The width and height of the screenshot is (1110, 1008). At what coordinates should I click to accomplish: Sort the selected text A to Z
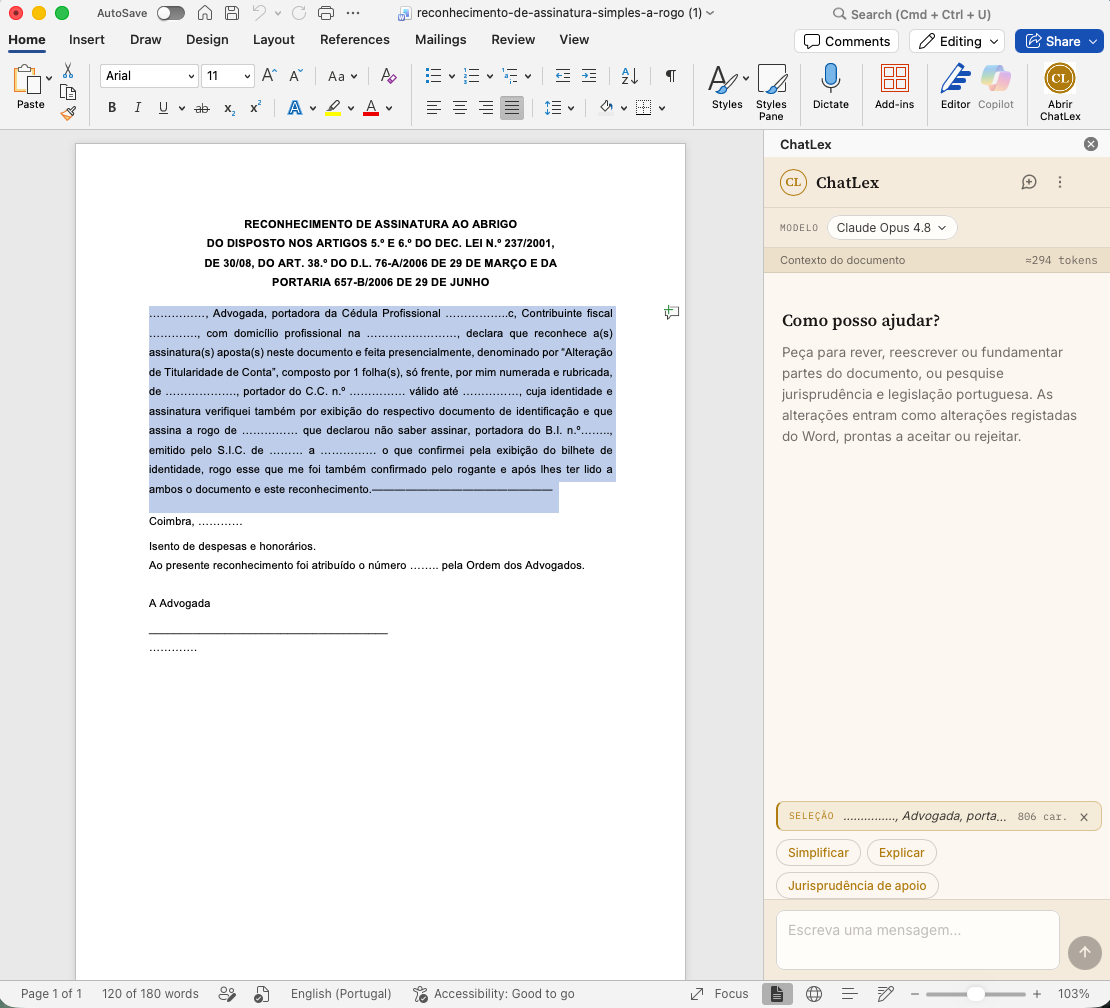629,75
